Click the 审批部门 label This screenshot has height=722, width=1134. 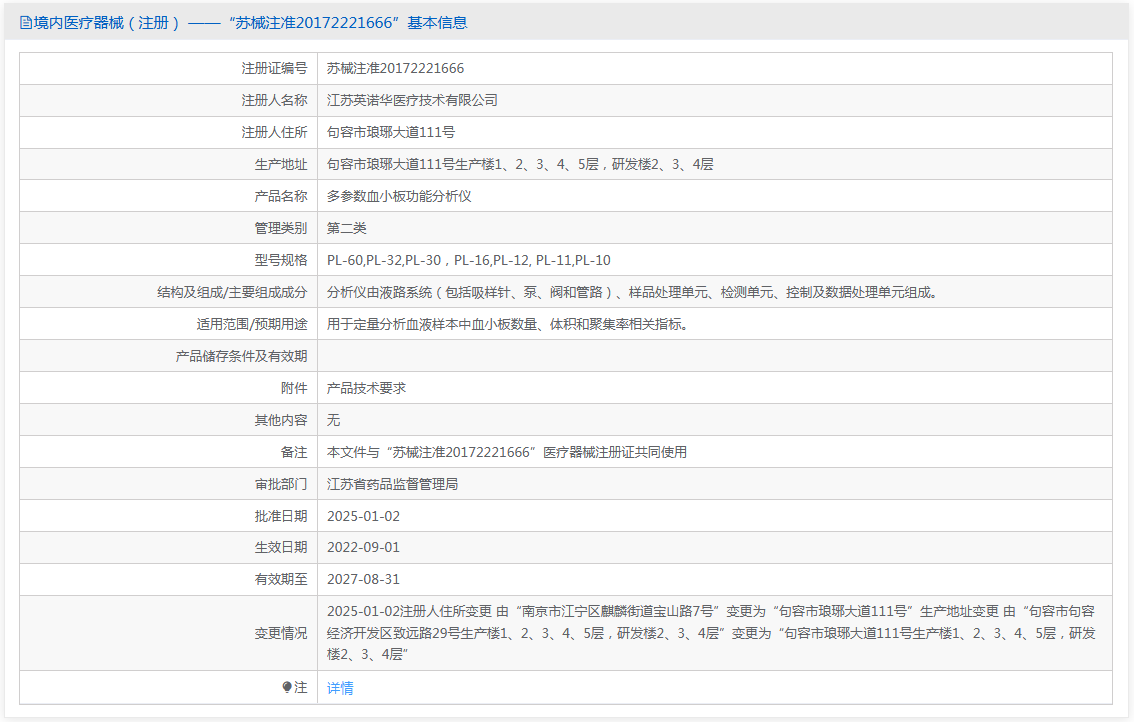tap(281, 484)
